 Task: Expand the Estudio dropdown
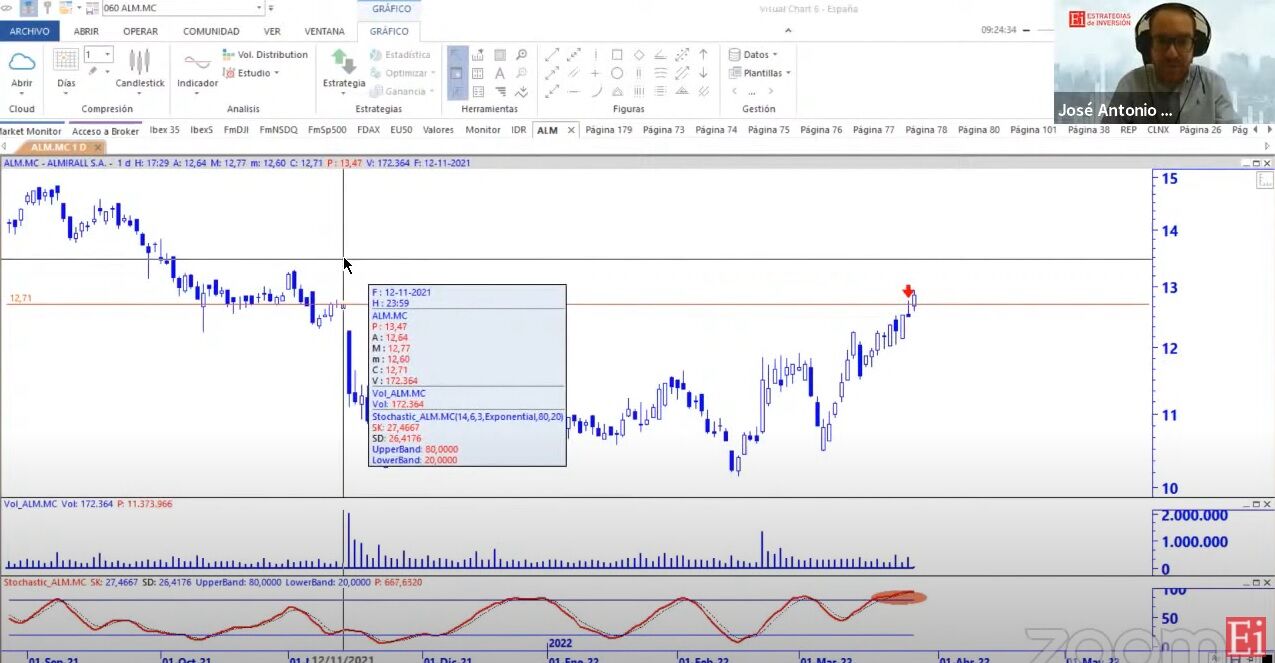click(x=277, y=73)
